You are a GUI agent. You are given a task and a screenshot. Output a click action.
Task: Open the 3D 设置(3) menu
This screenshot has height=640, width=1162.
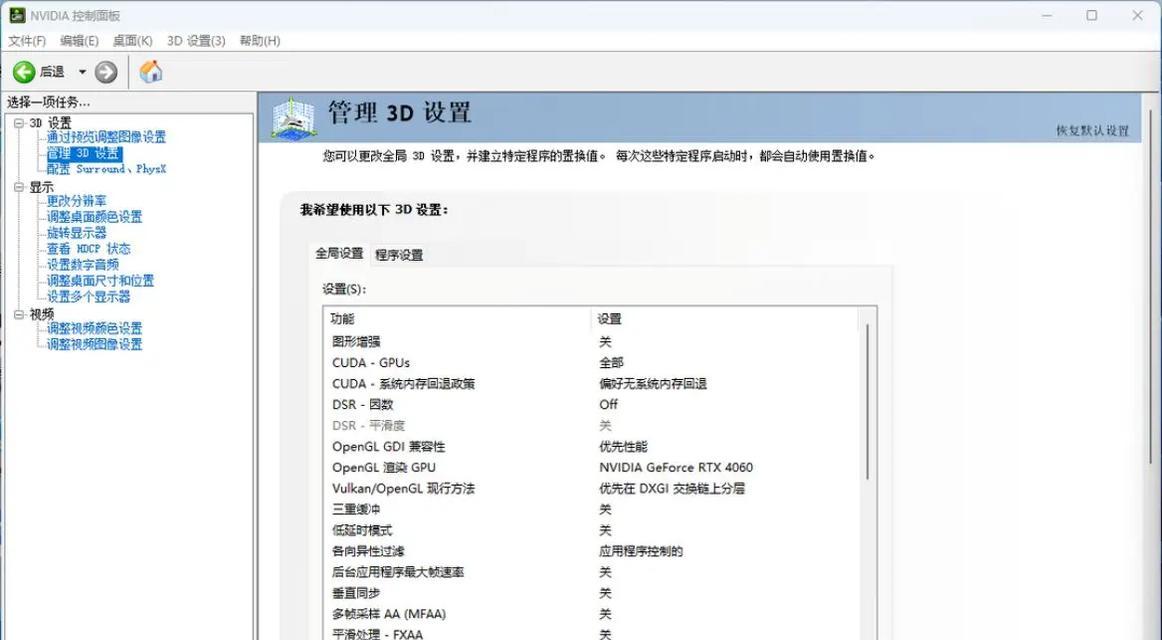click(196, 41)
